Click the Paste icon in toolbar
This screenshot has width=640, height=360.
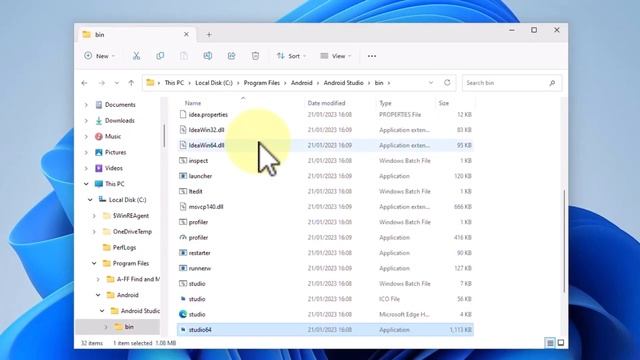pyautogui.click(x=184, y=56)
